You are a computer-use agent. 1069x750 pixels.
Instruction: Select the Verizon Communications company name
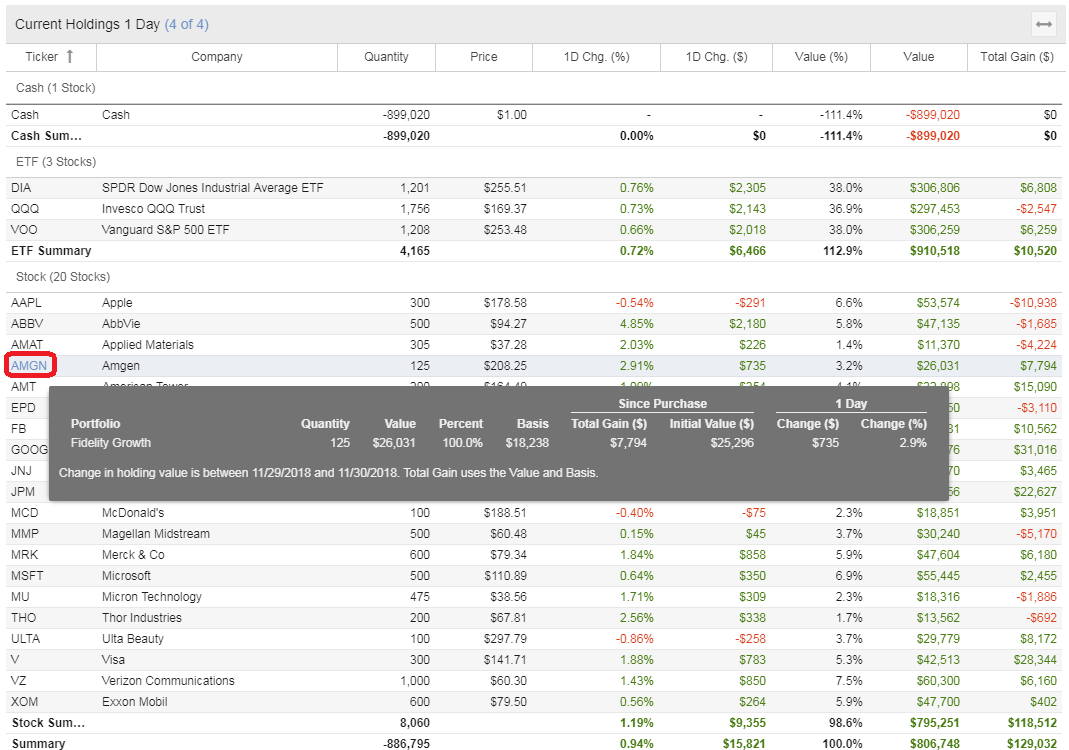(x=168, y=681)
